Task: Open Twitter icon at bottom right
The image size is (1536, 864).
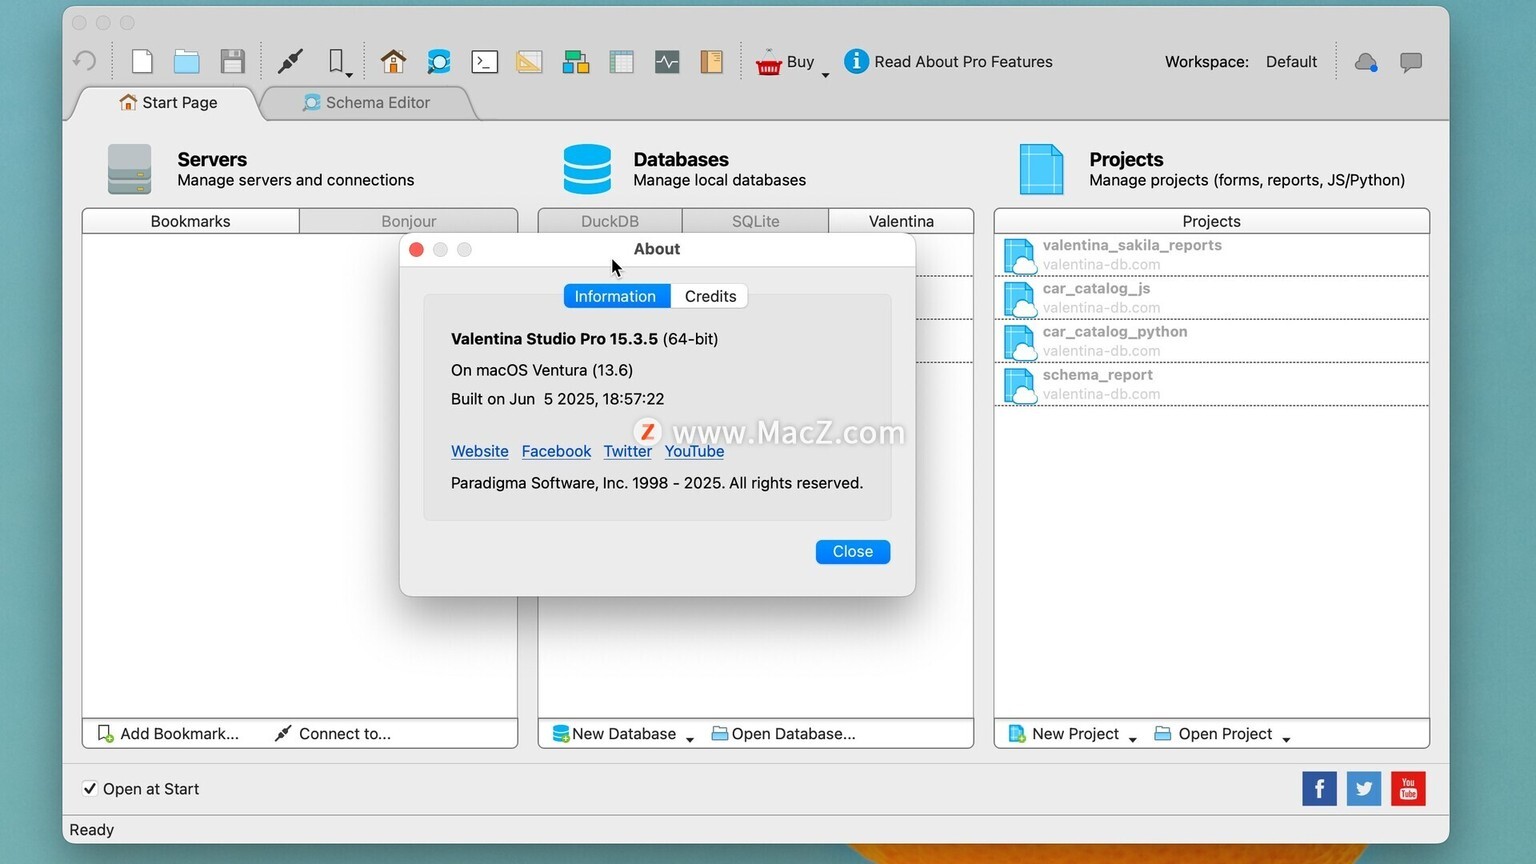Action: (1364, 788)
